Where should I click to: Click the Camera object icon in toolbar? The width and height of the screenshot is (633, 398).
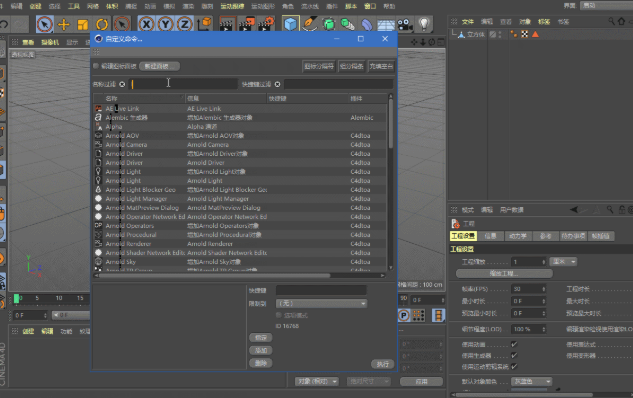coord(405,25)
